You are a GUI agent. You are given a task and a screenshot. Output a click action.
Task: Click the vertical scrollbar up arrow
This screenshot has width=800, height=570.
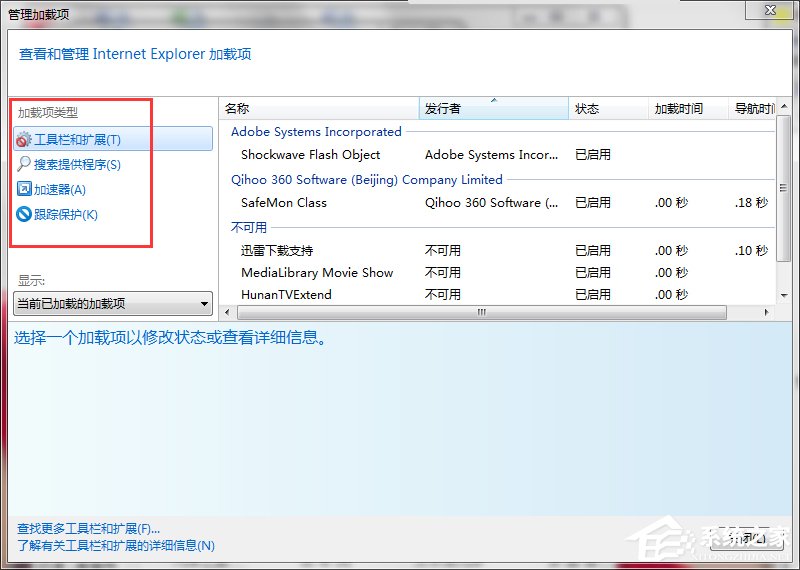tap(784, 106)
